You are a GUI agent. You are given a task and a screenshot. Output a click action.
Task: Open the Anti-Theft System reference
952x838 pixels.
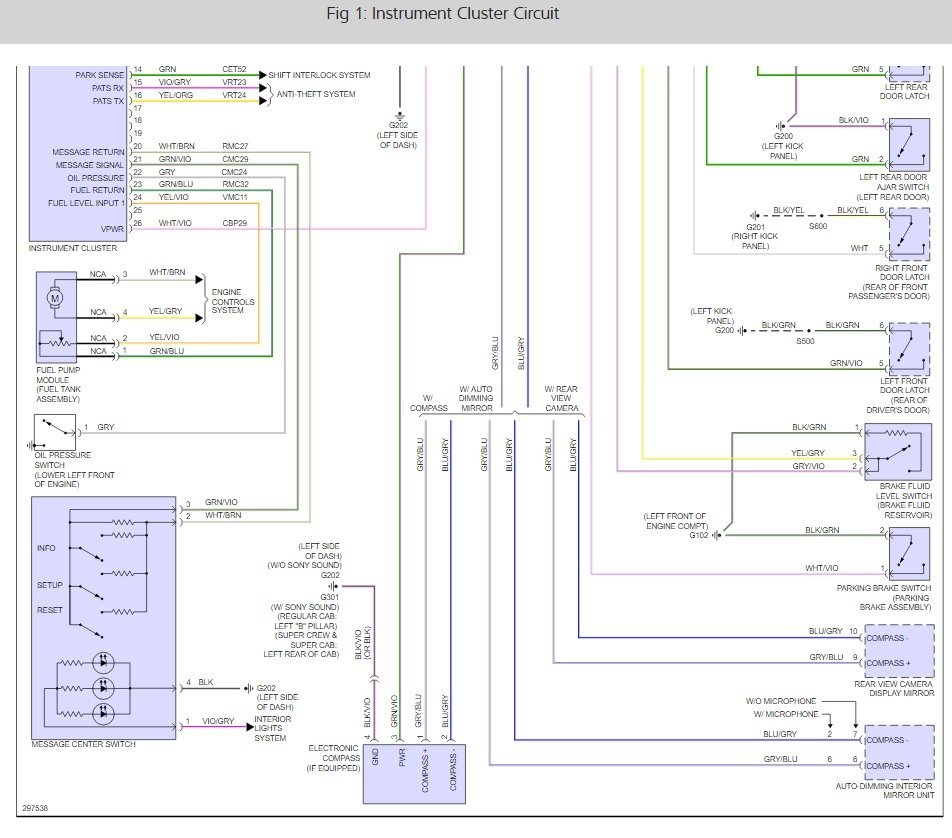pos(315,94)
